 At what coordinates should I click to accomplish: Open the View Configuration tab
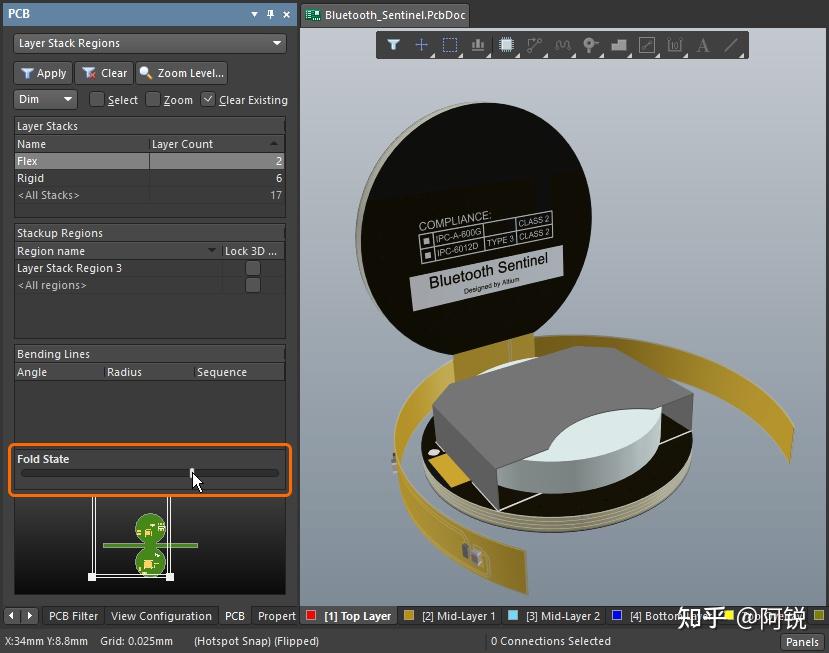[x=161, y=616]
